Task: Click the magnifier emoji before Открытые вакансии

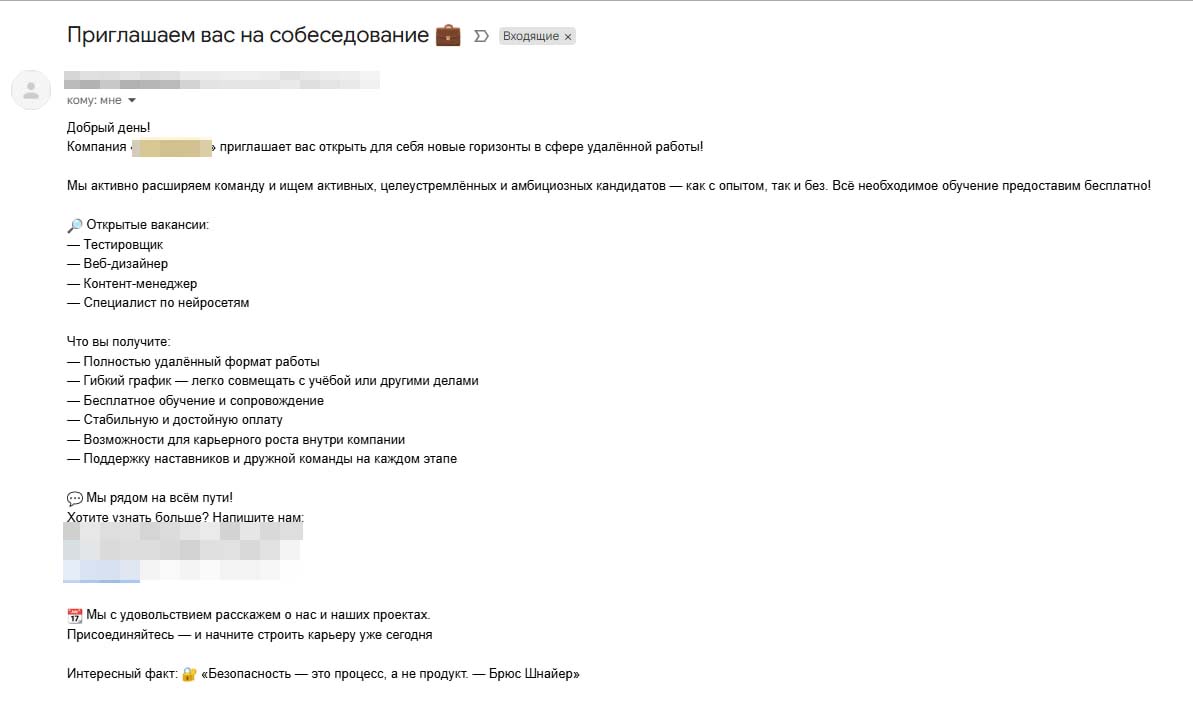Action: [75, 225]
